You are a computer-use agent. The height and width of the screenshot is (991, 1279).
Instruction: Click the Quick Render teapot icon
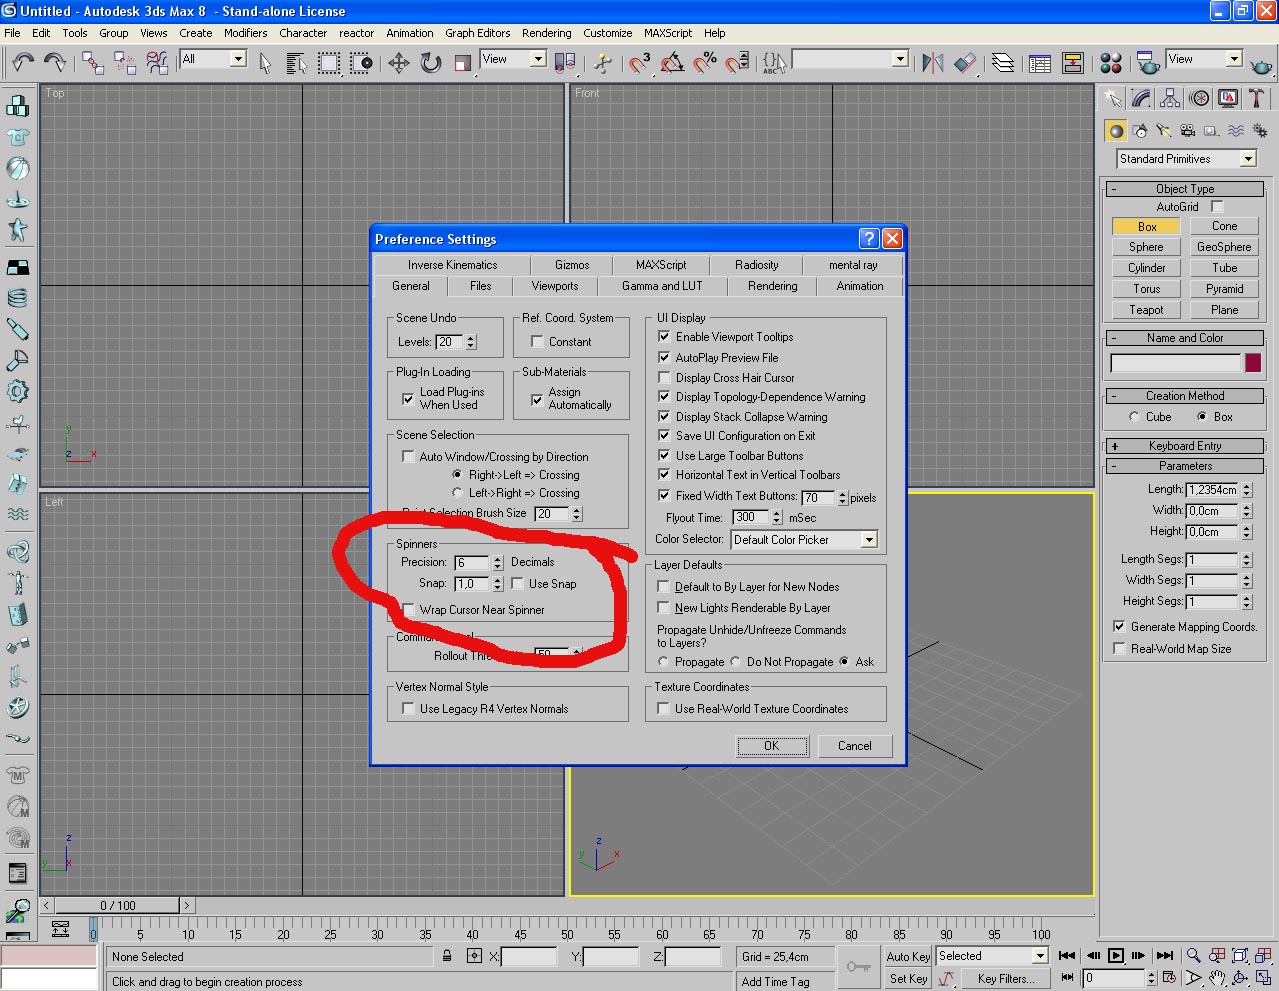pyautogui.click(x=1262, y=64)
